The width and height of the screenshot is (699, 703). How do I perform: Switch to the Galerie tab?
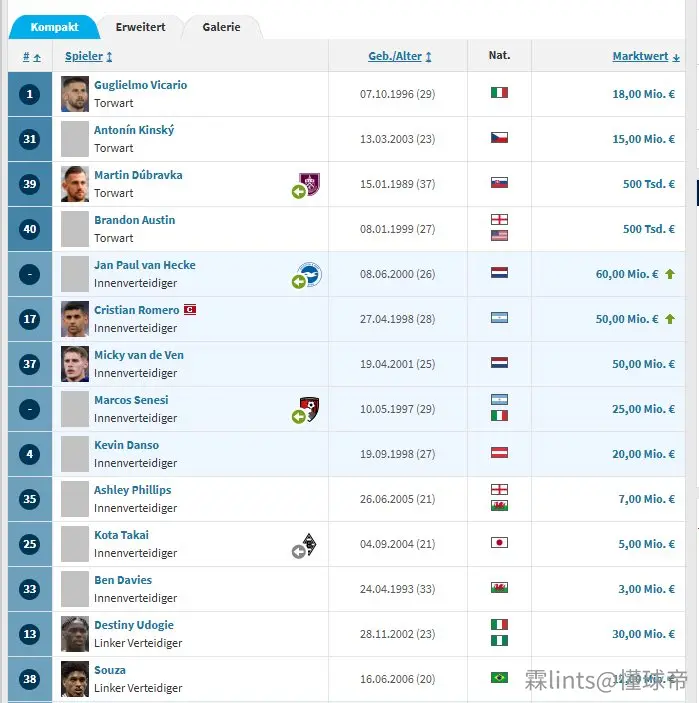(221, 27)
